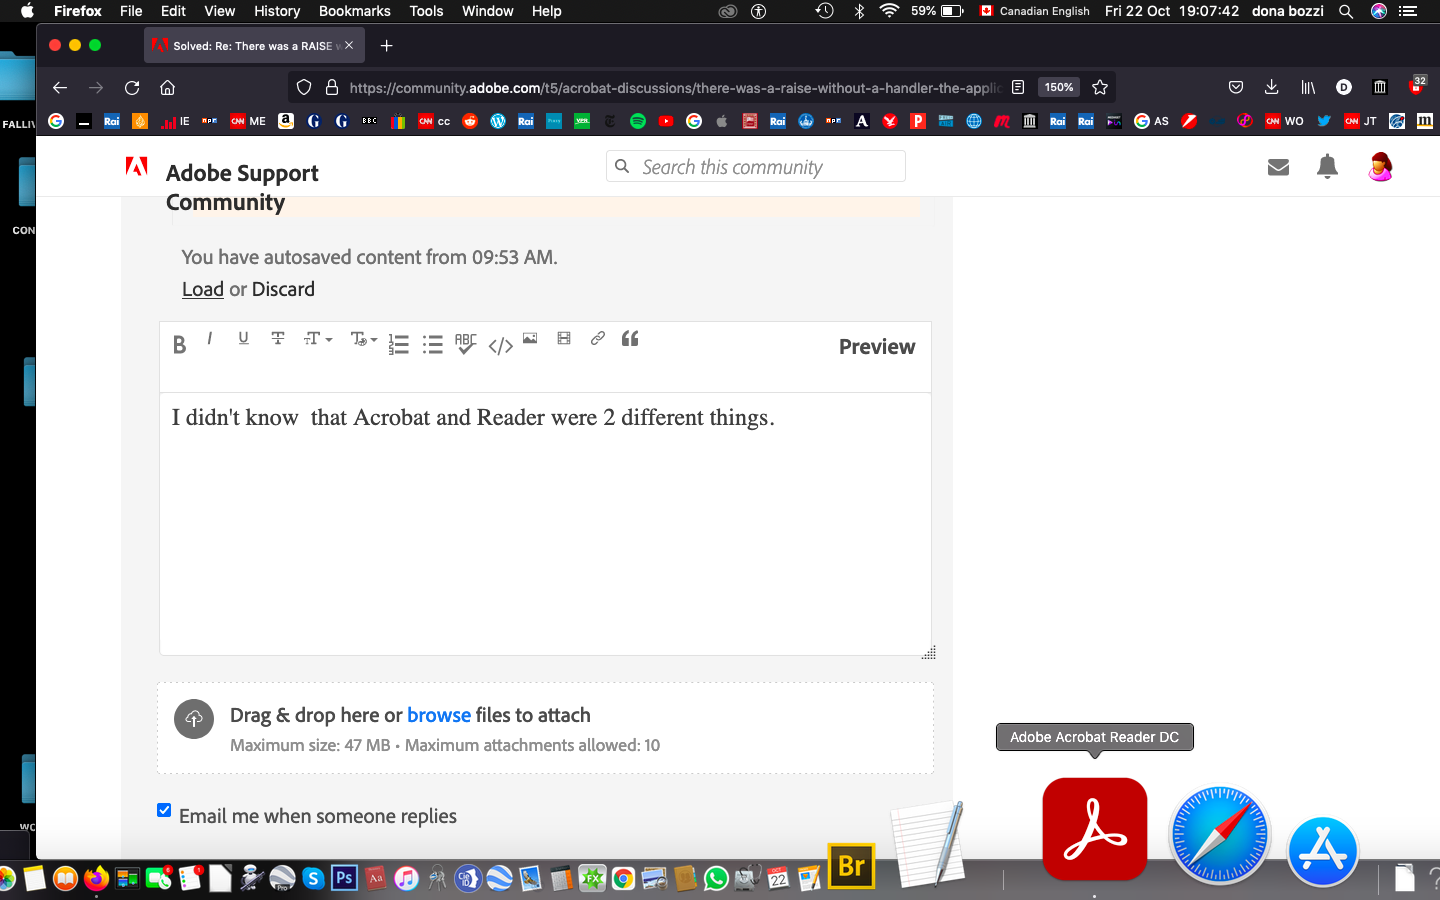The height and width of the screenshot is (900, 1440).
Task: Open the font size dropdown
Action: [317, 339]
